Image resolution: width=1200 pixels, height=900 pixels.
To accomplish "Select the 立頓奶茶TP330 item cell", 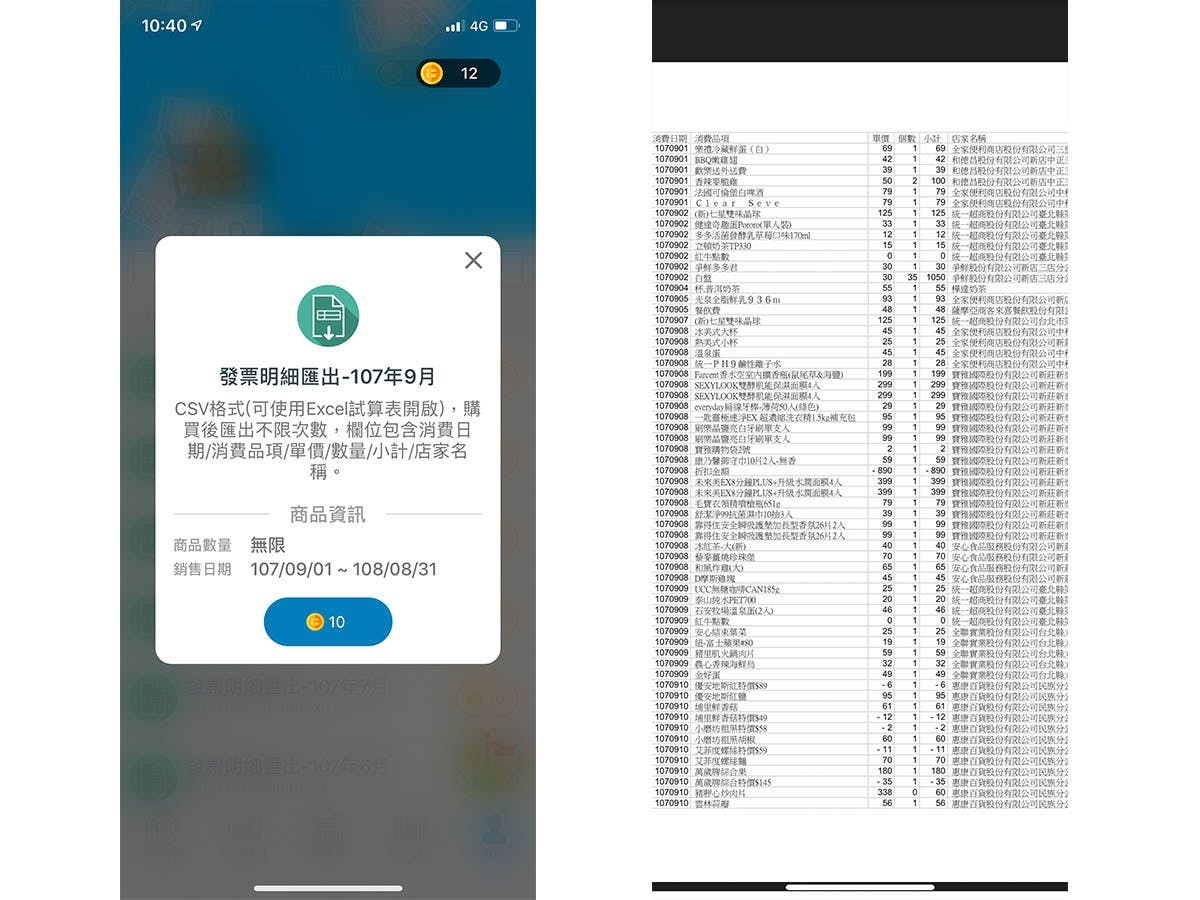I will pos(723,245).
